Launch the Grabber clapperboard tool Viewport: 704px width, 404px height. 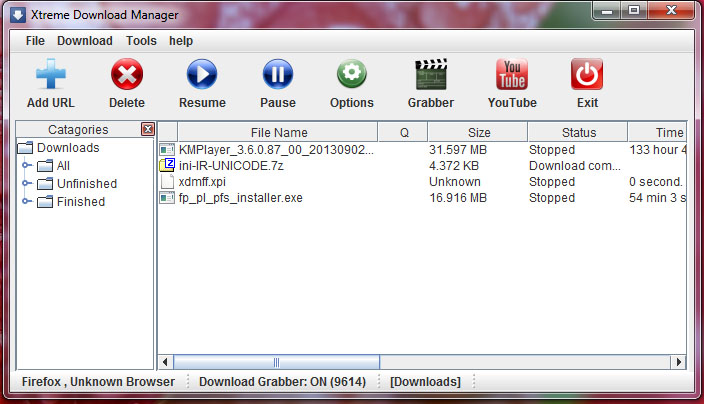[x=430, y=75]
